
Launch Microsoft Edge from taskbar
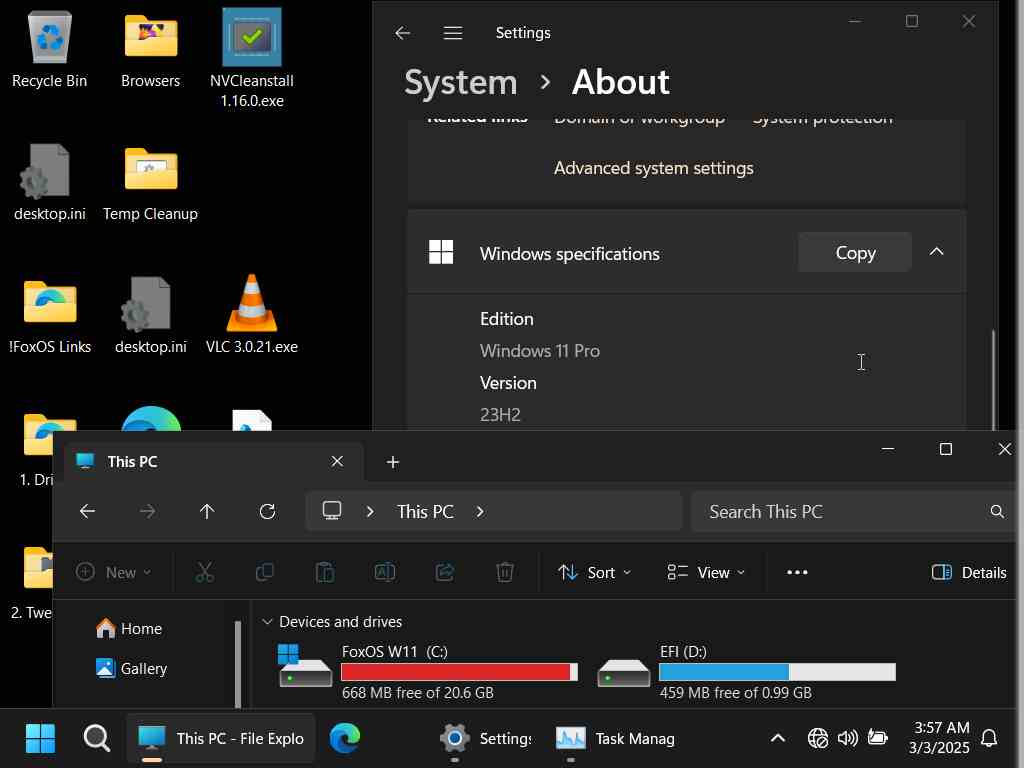click(344, 739)
